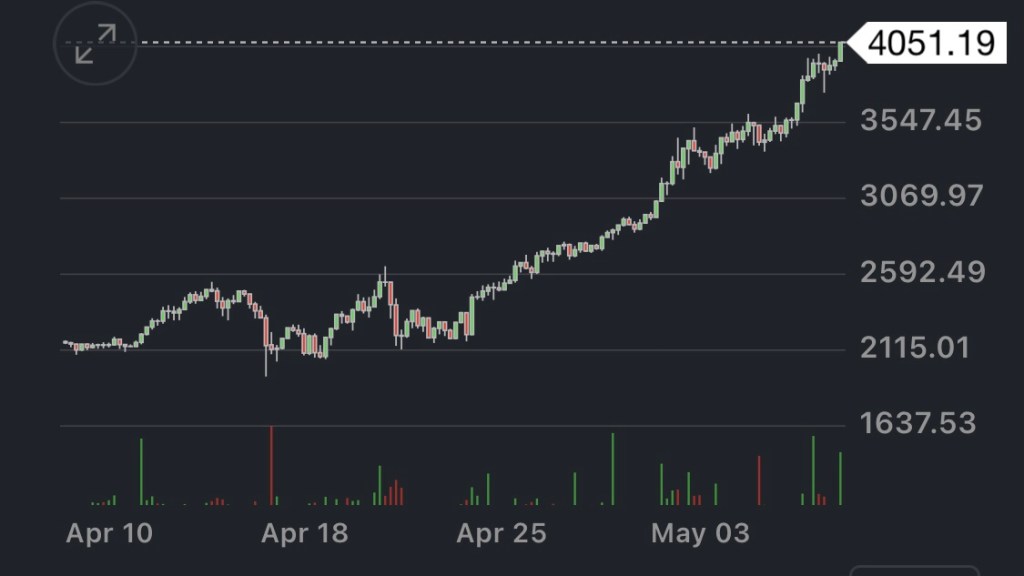Click the Apr 10 date label
The image size is (1024, 576).
click(110, 533)
